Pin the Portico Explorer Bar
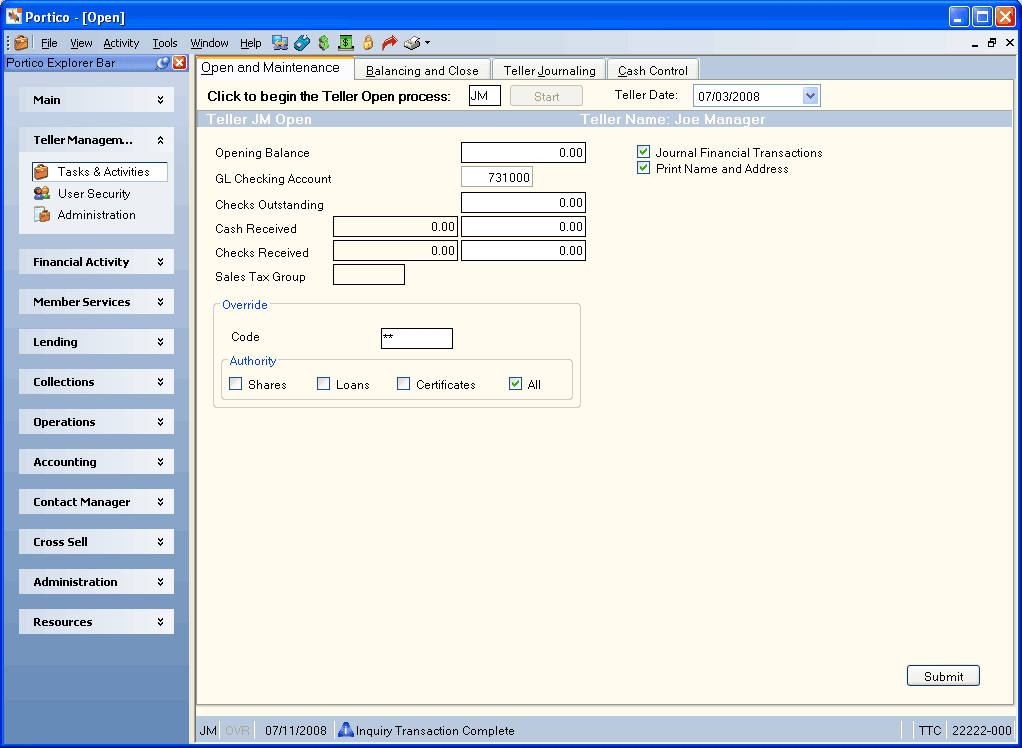Viewport: 1022px width, 748px height. tap(163, 63)
